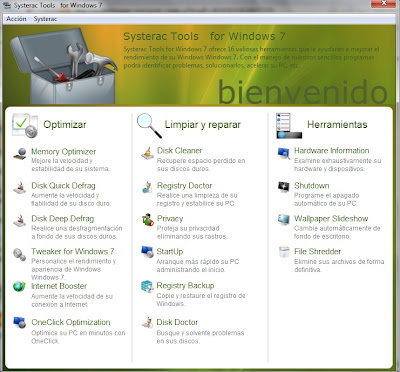Viewport: 400px width, 372px height.
Task: Click the Limpiar y reparar magnifier icon
Action: 149,125
